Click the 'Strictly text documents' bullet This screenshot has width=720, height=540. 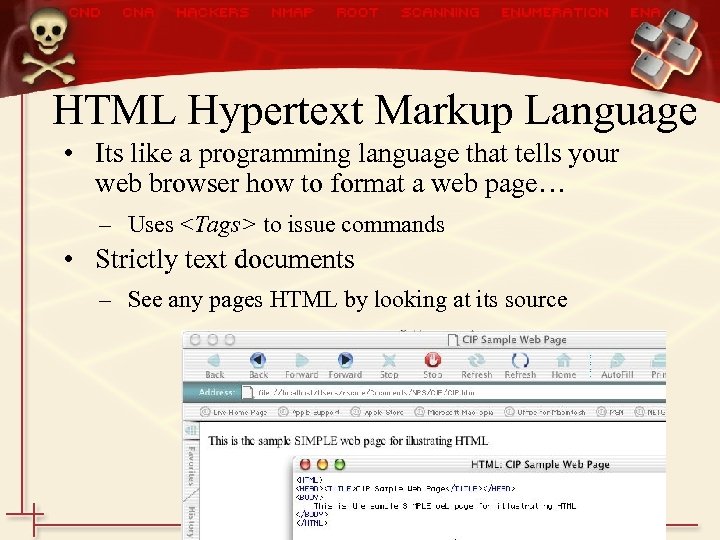pos(225,259)
